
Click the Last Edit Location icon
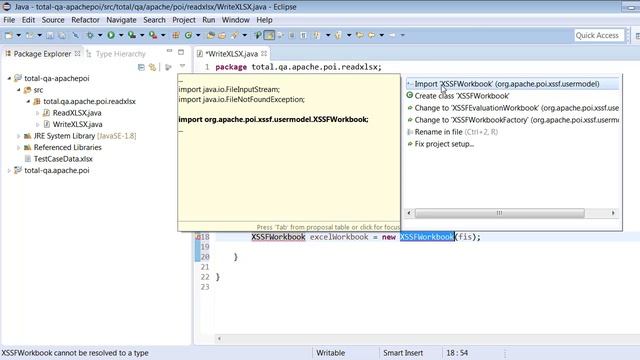pyautogui.click(x=359, y=36)
